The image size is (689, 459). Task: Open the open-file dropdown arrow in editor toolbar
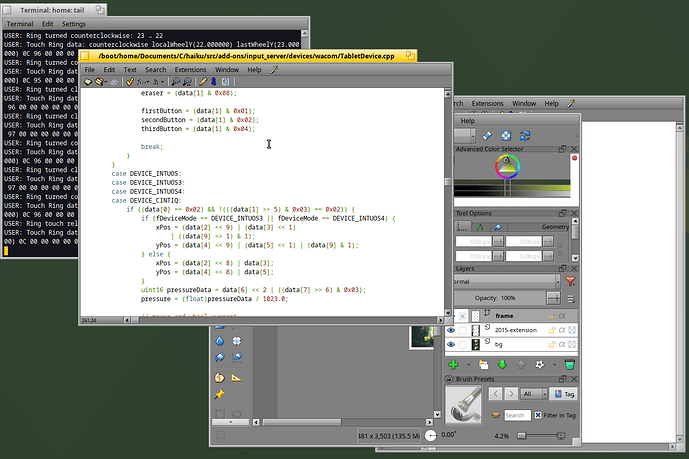click(106, 82)
